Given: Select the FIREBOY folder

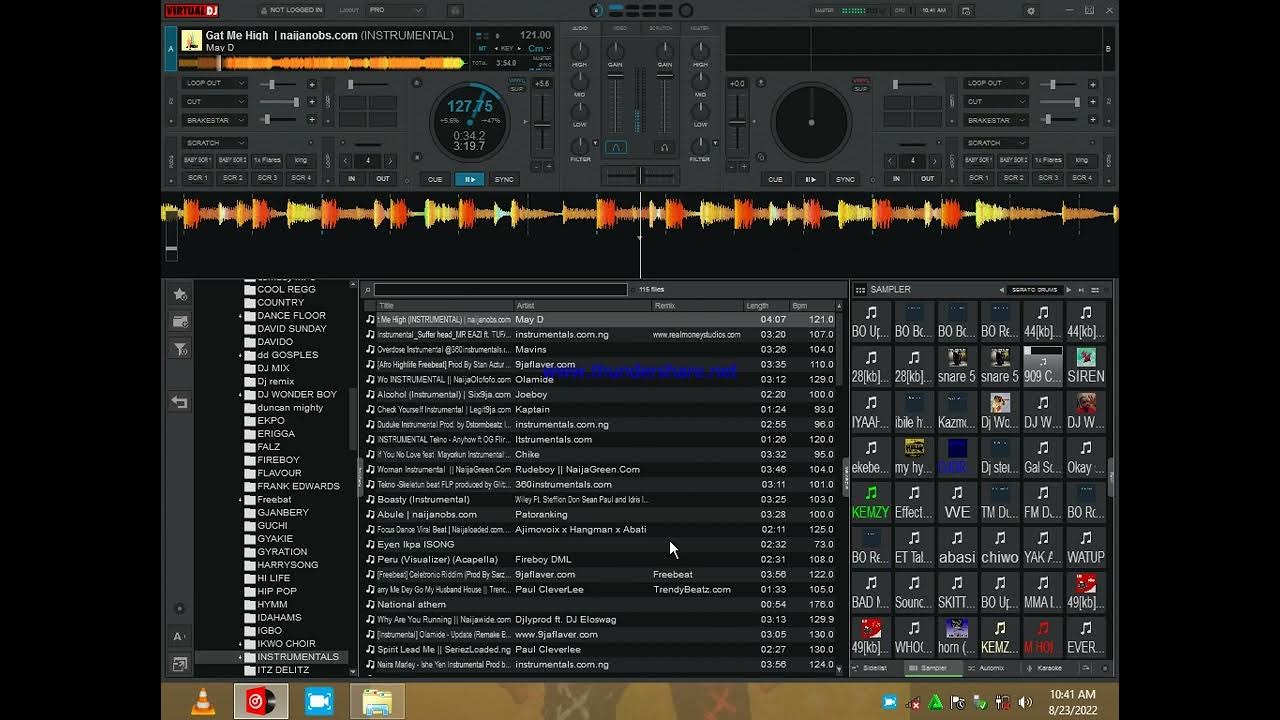Looking at the screenshot, I should (x=278, y=460).
